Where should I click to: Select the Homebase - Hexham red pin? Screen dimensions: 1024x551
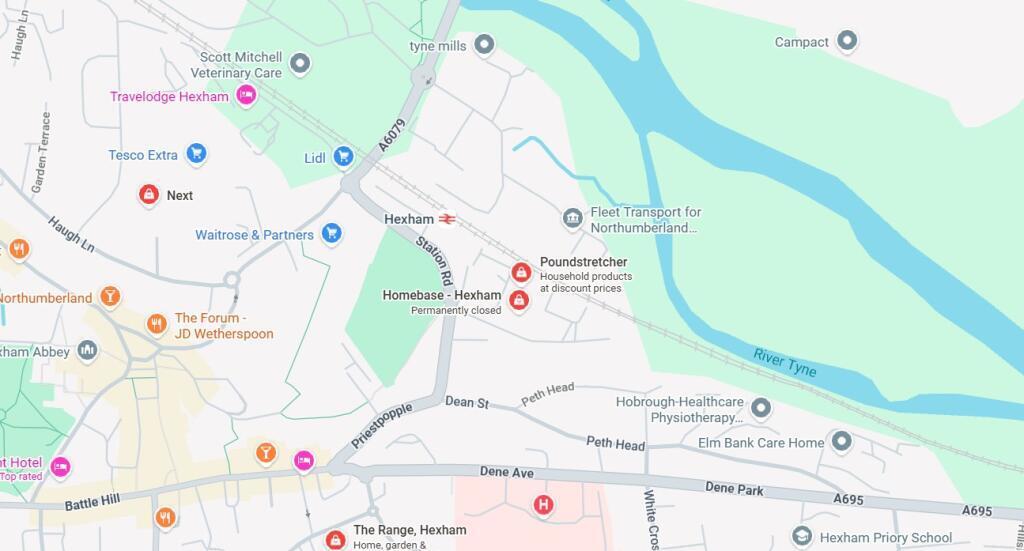519,300
